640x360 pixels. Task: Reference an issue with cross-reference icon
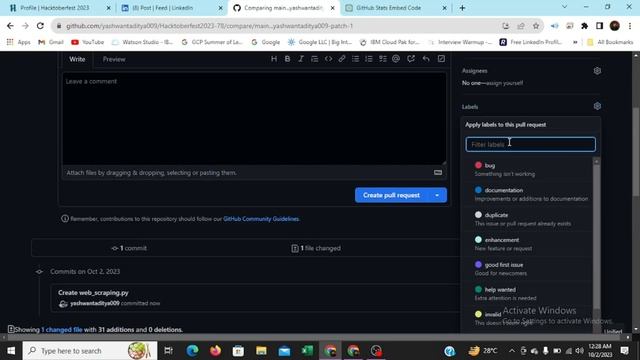click(x=411, y=59)
